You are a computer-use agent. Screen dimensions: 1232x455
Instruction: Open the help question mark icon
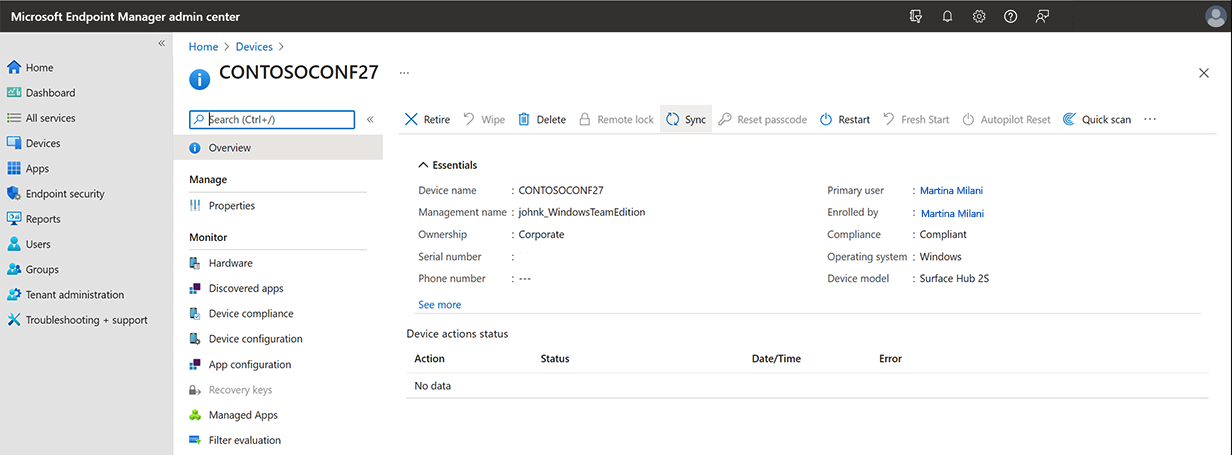tap(1011, 16)
